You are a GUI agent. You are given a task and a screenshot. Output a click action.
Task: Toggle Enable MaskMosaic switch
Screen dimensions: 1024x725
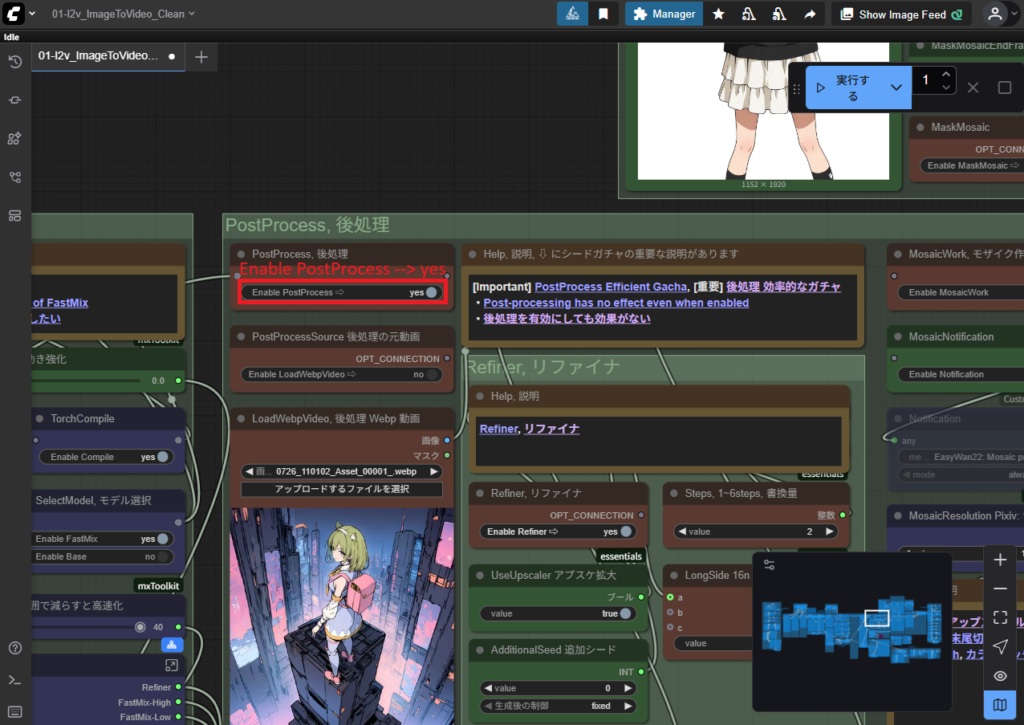(x=974, y=165)
